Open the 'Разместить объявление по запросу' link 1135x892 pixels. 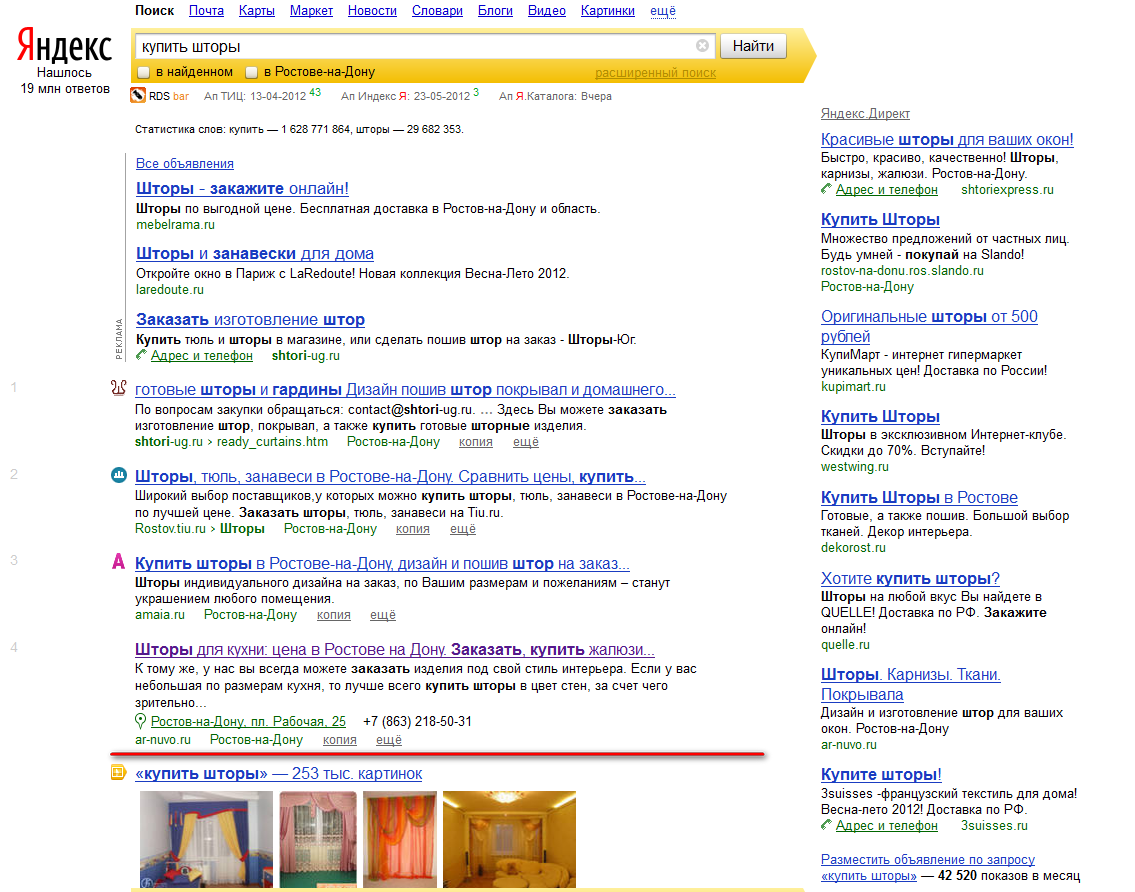[928, 859]
